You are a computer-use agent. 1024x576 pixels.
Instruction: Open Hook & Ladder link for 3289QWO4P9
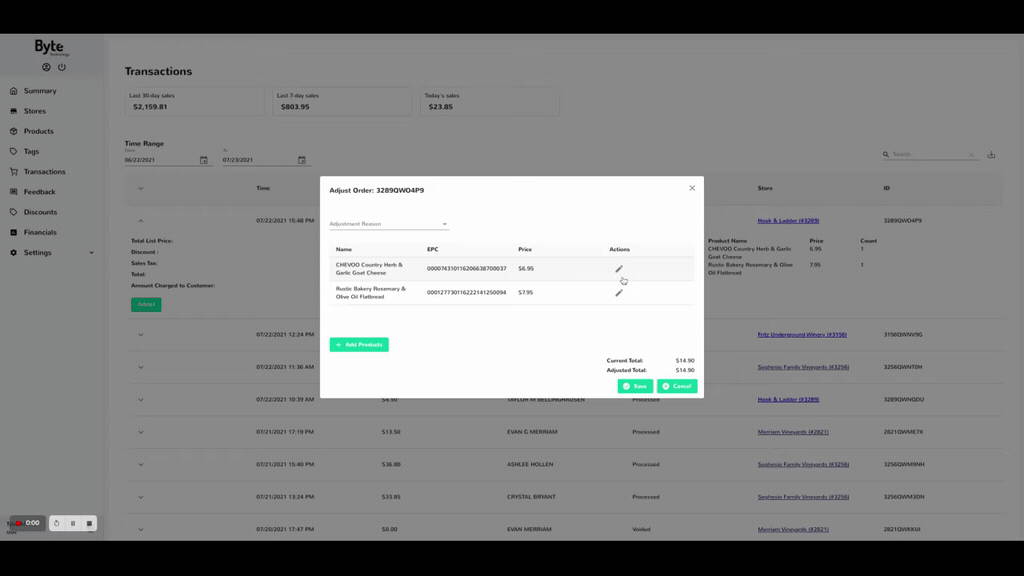point(788,221)
